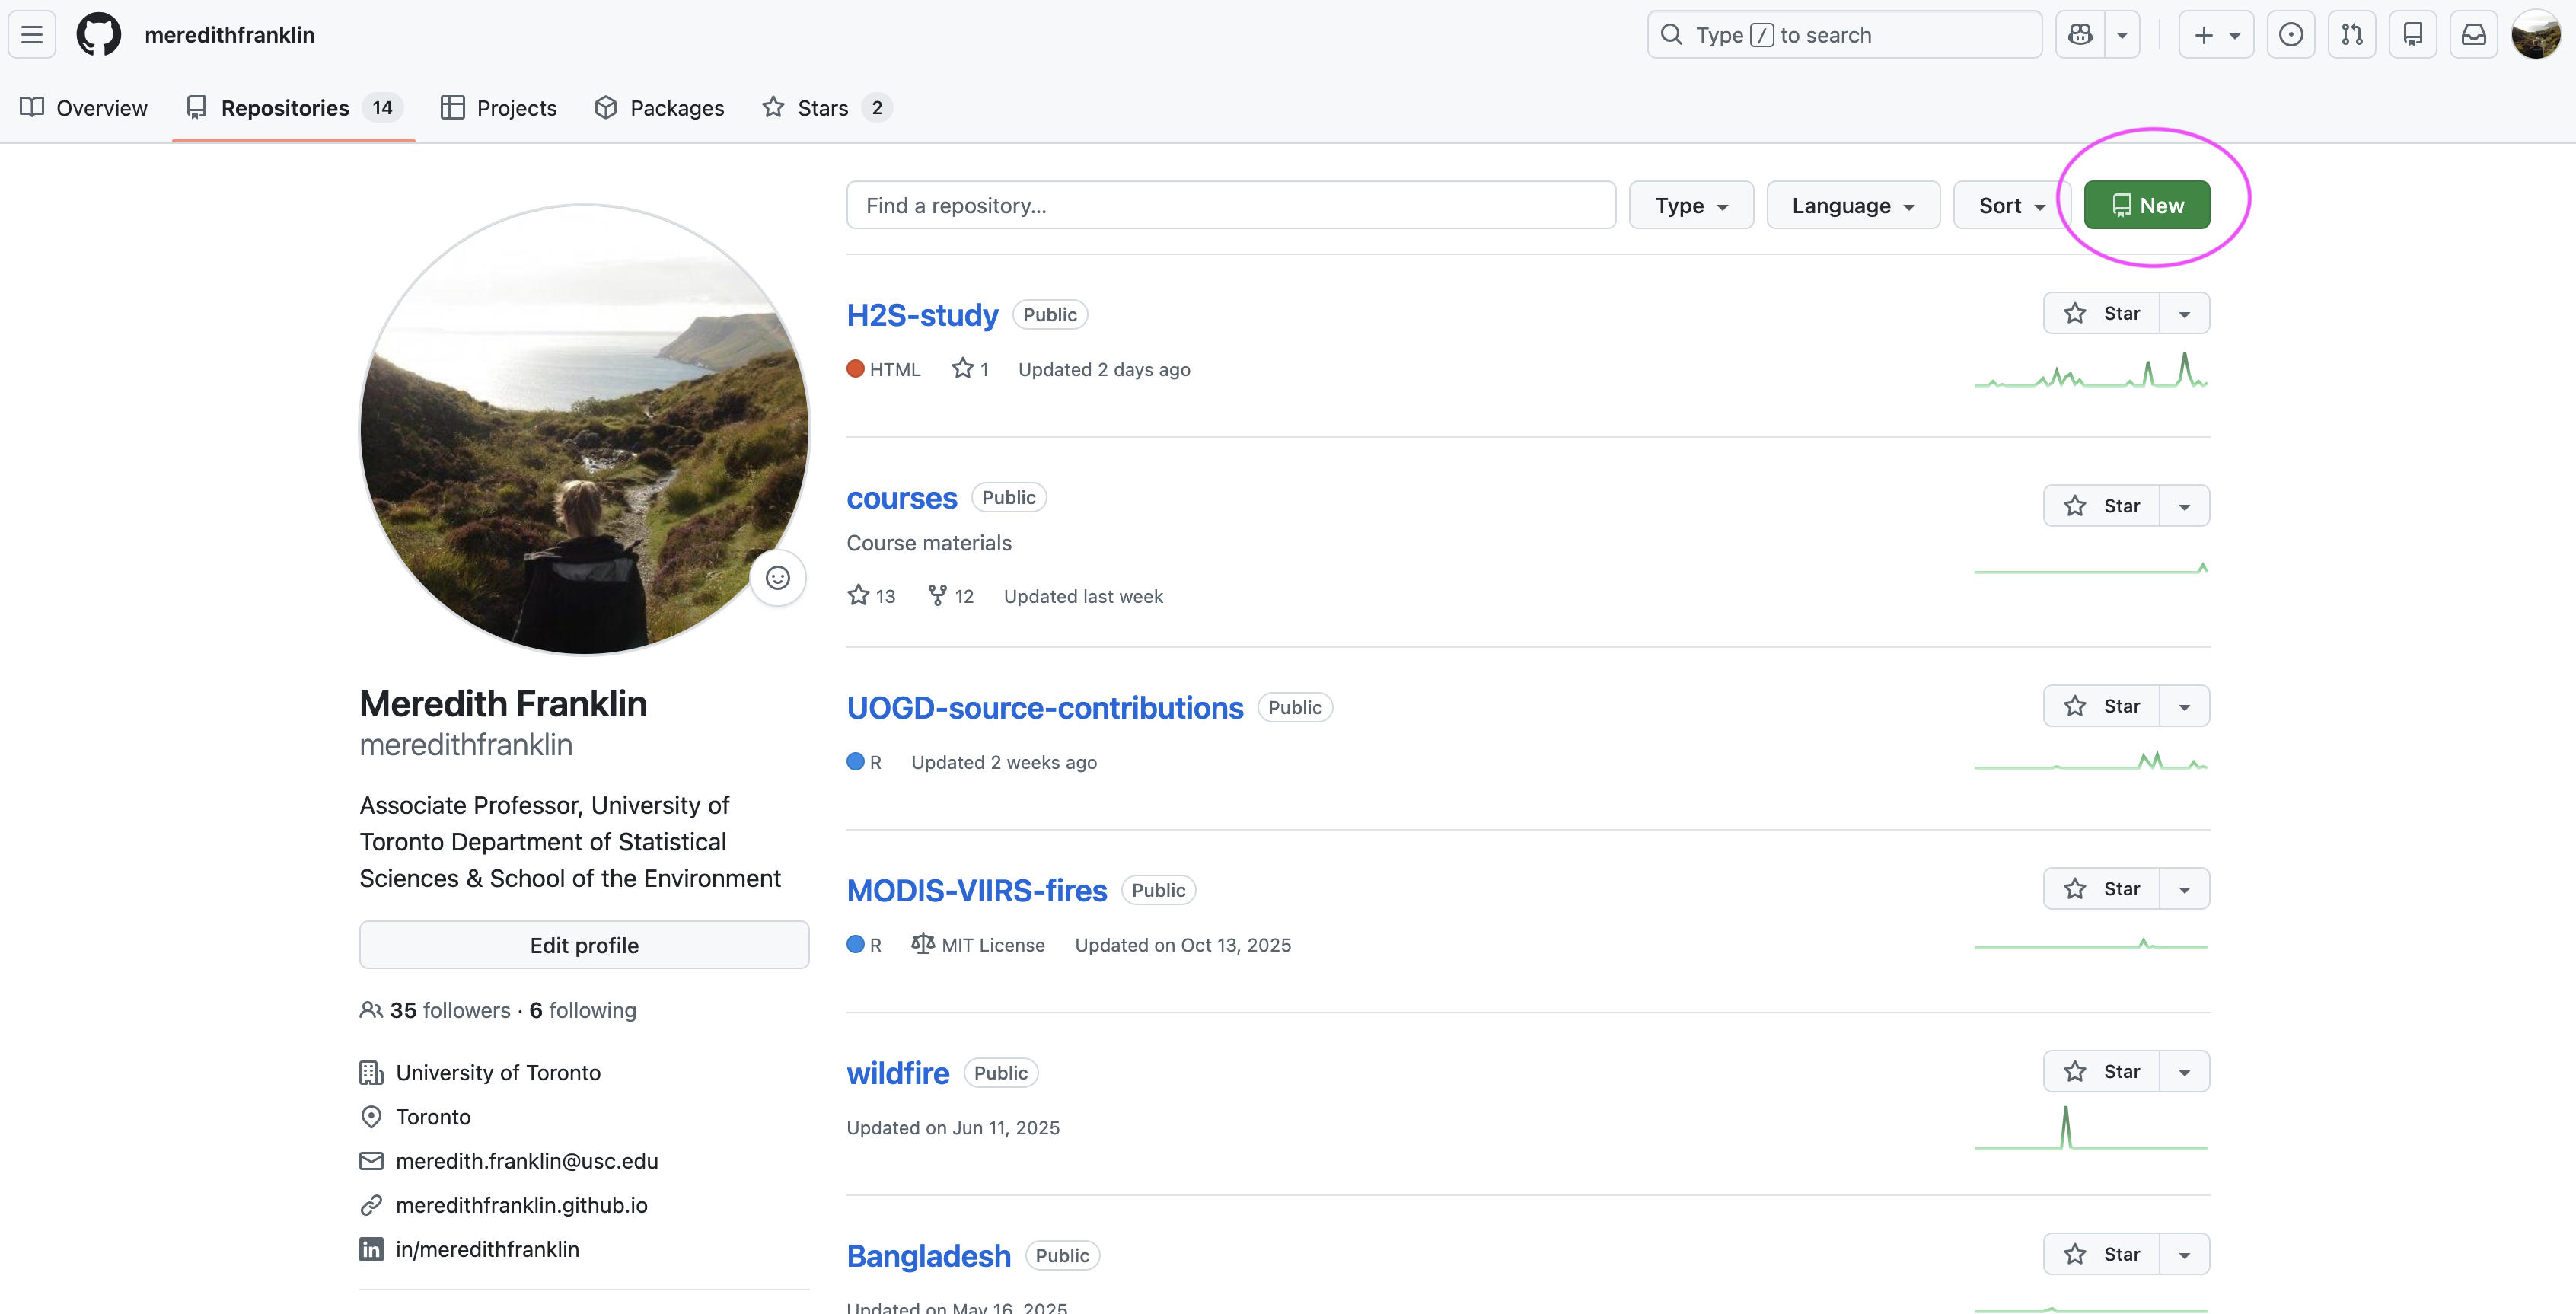This screenshot has height=1314, width=2576.
Task: Click the smiley status icon on profile photo
Action: point(778,578)
